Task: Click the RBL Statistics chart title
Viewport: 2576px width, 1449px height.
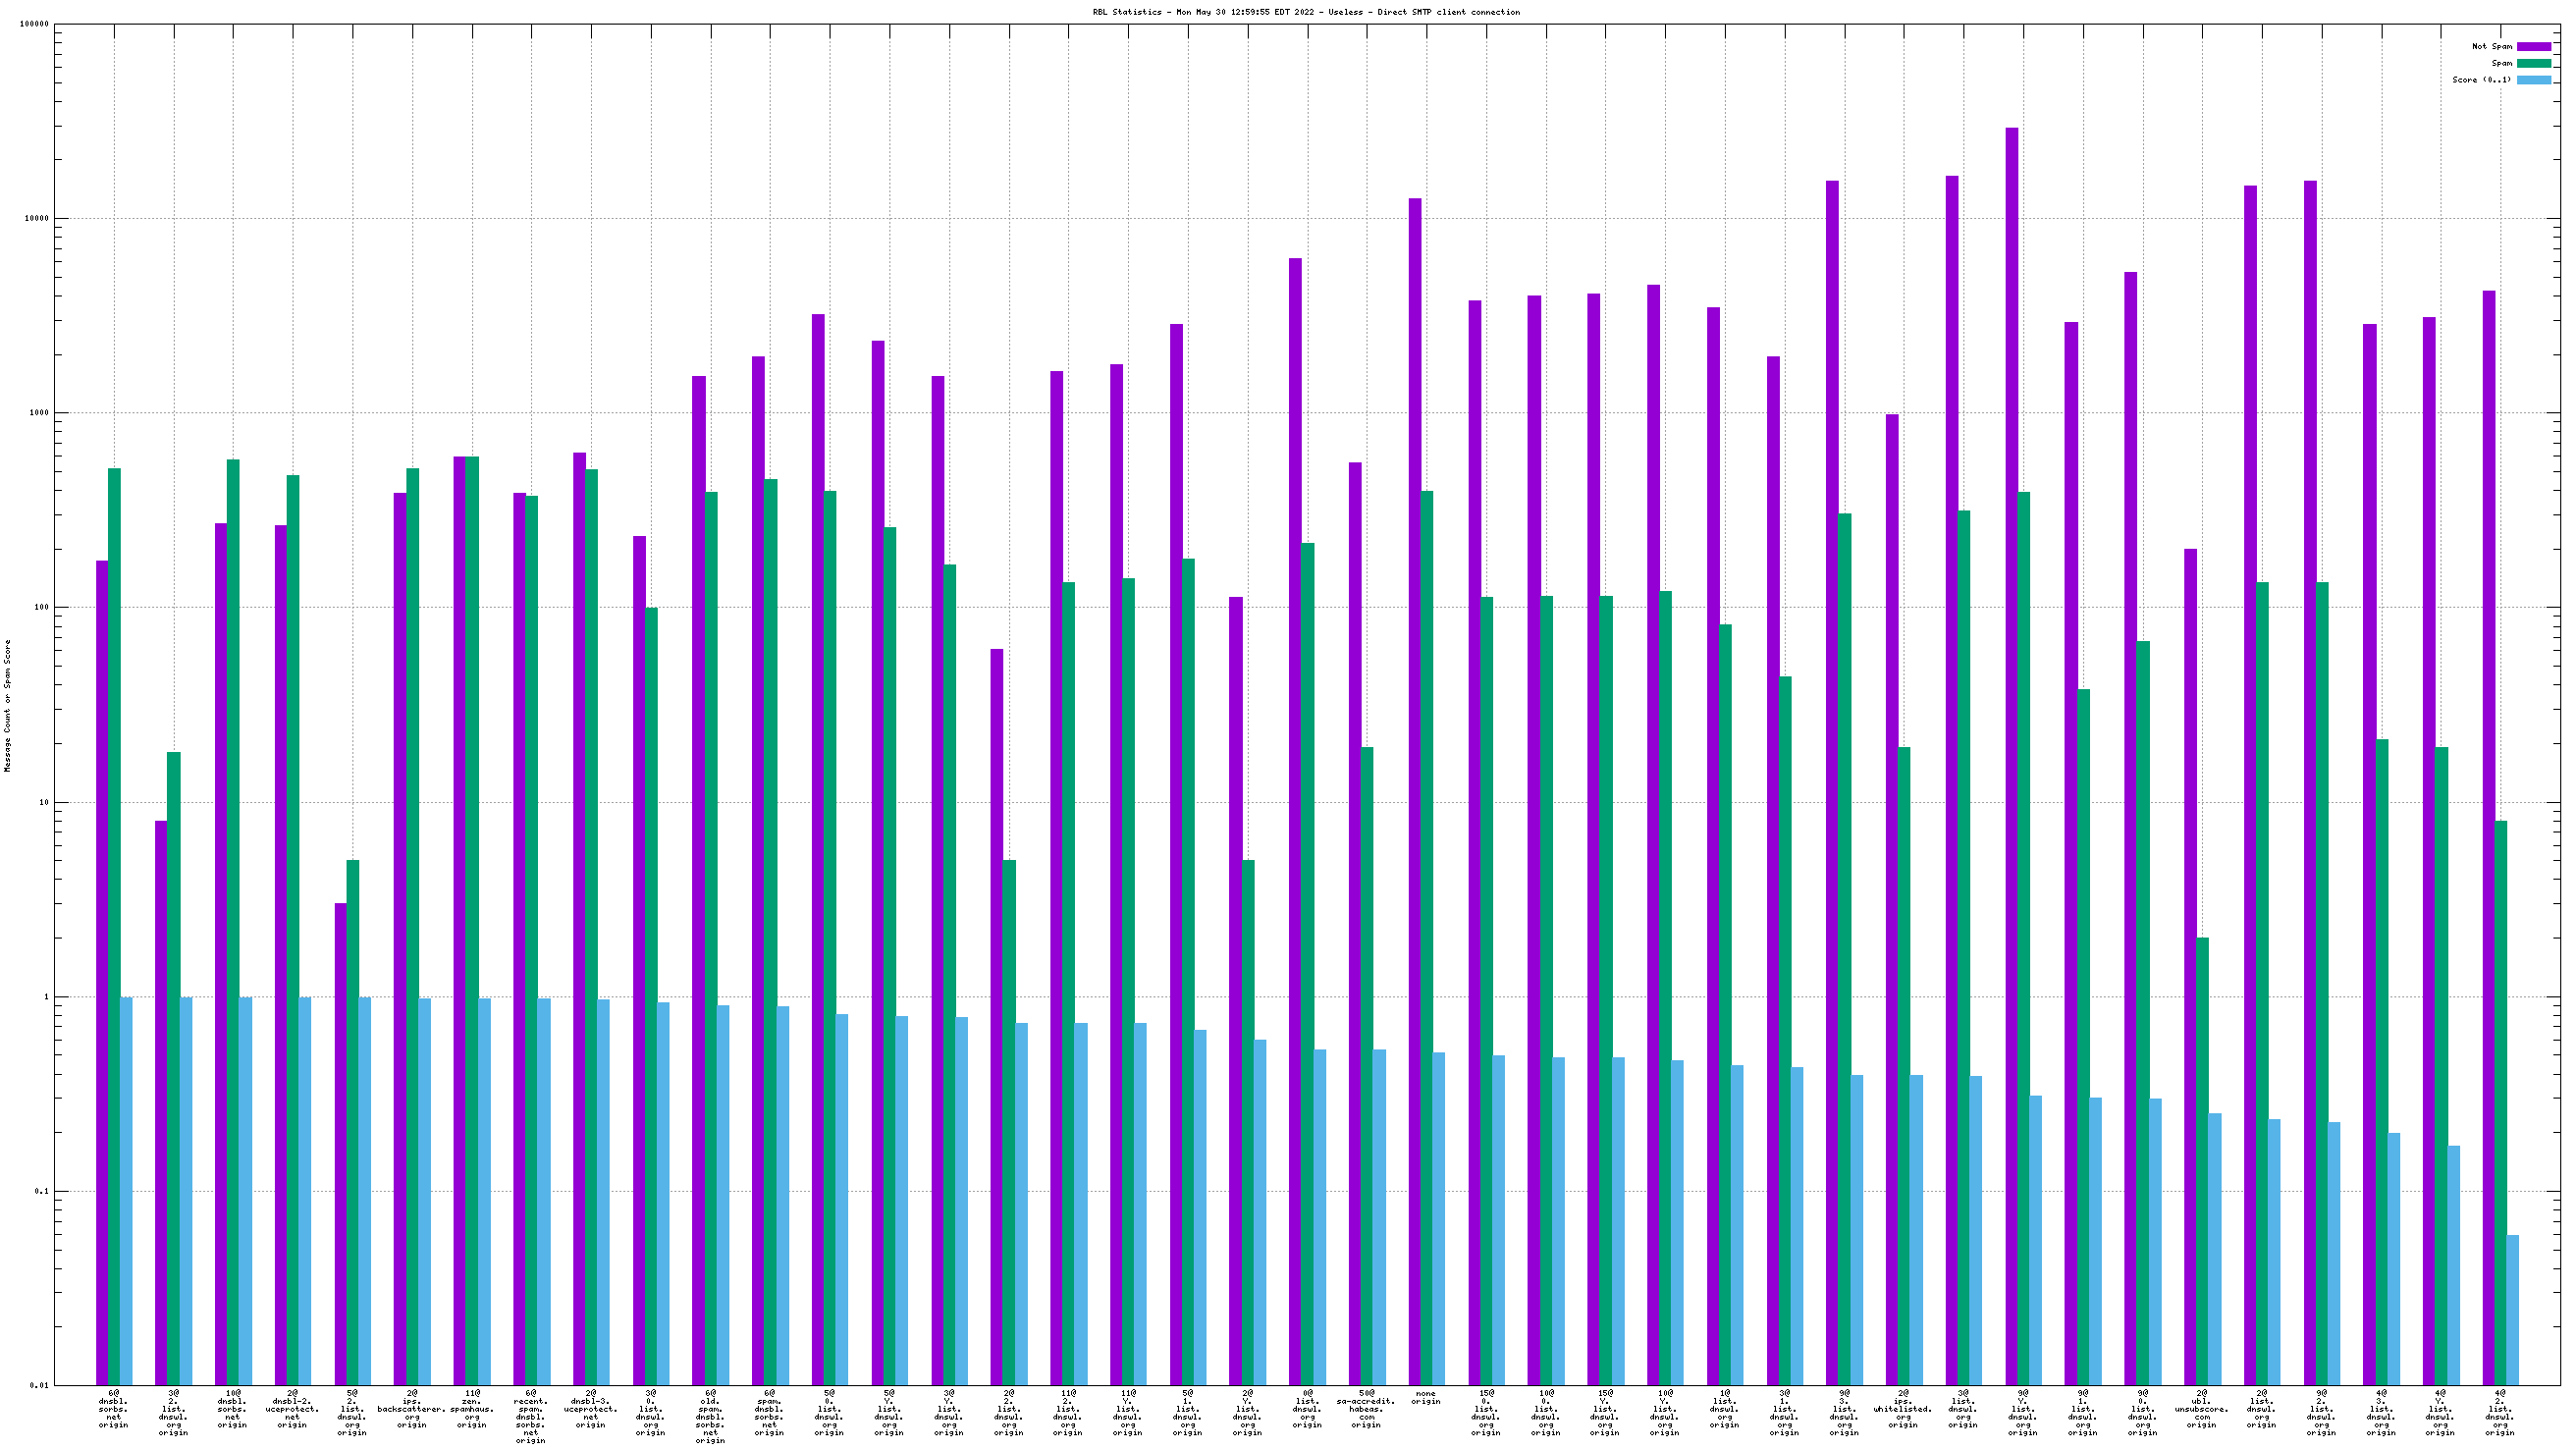Action: coord(1306,12)
